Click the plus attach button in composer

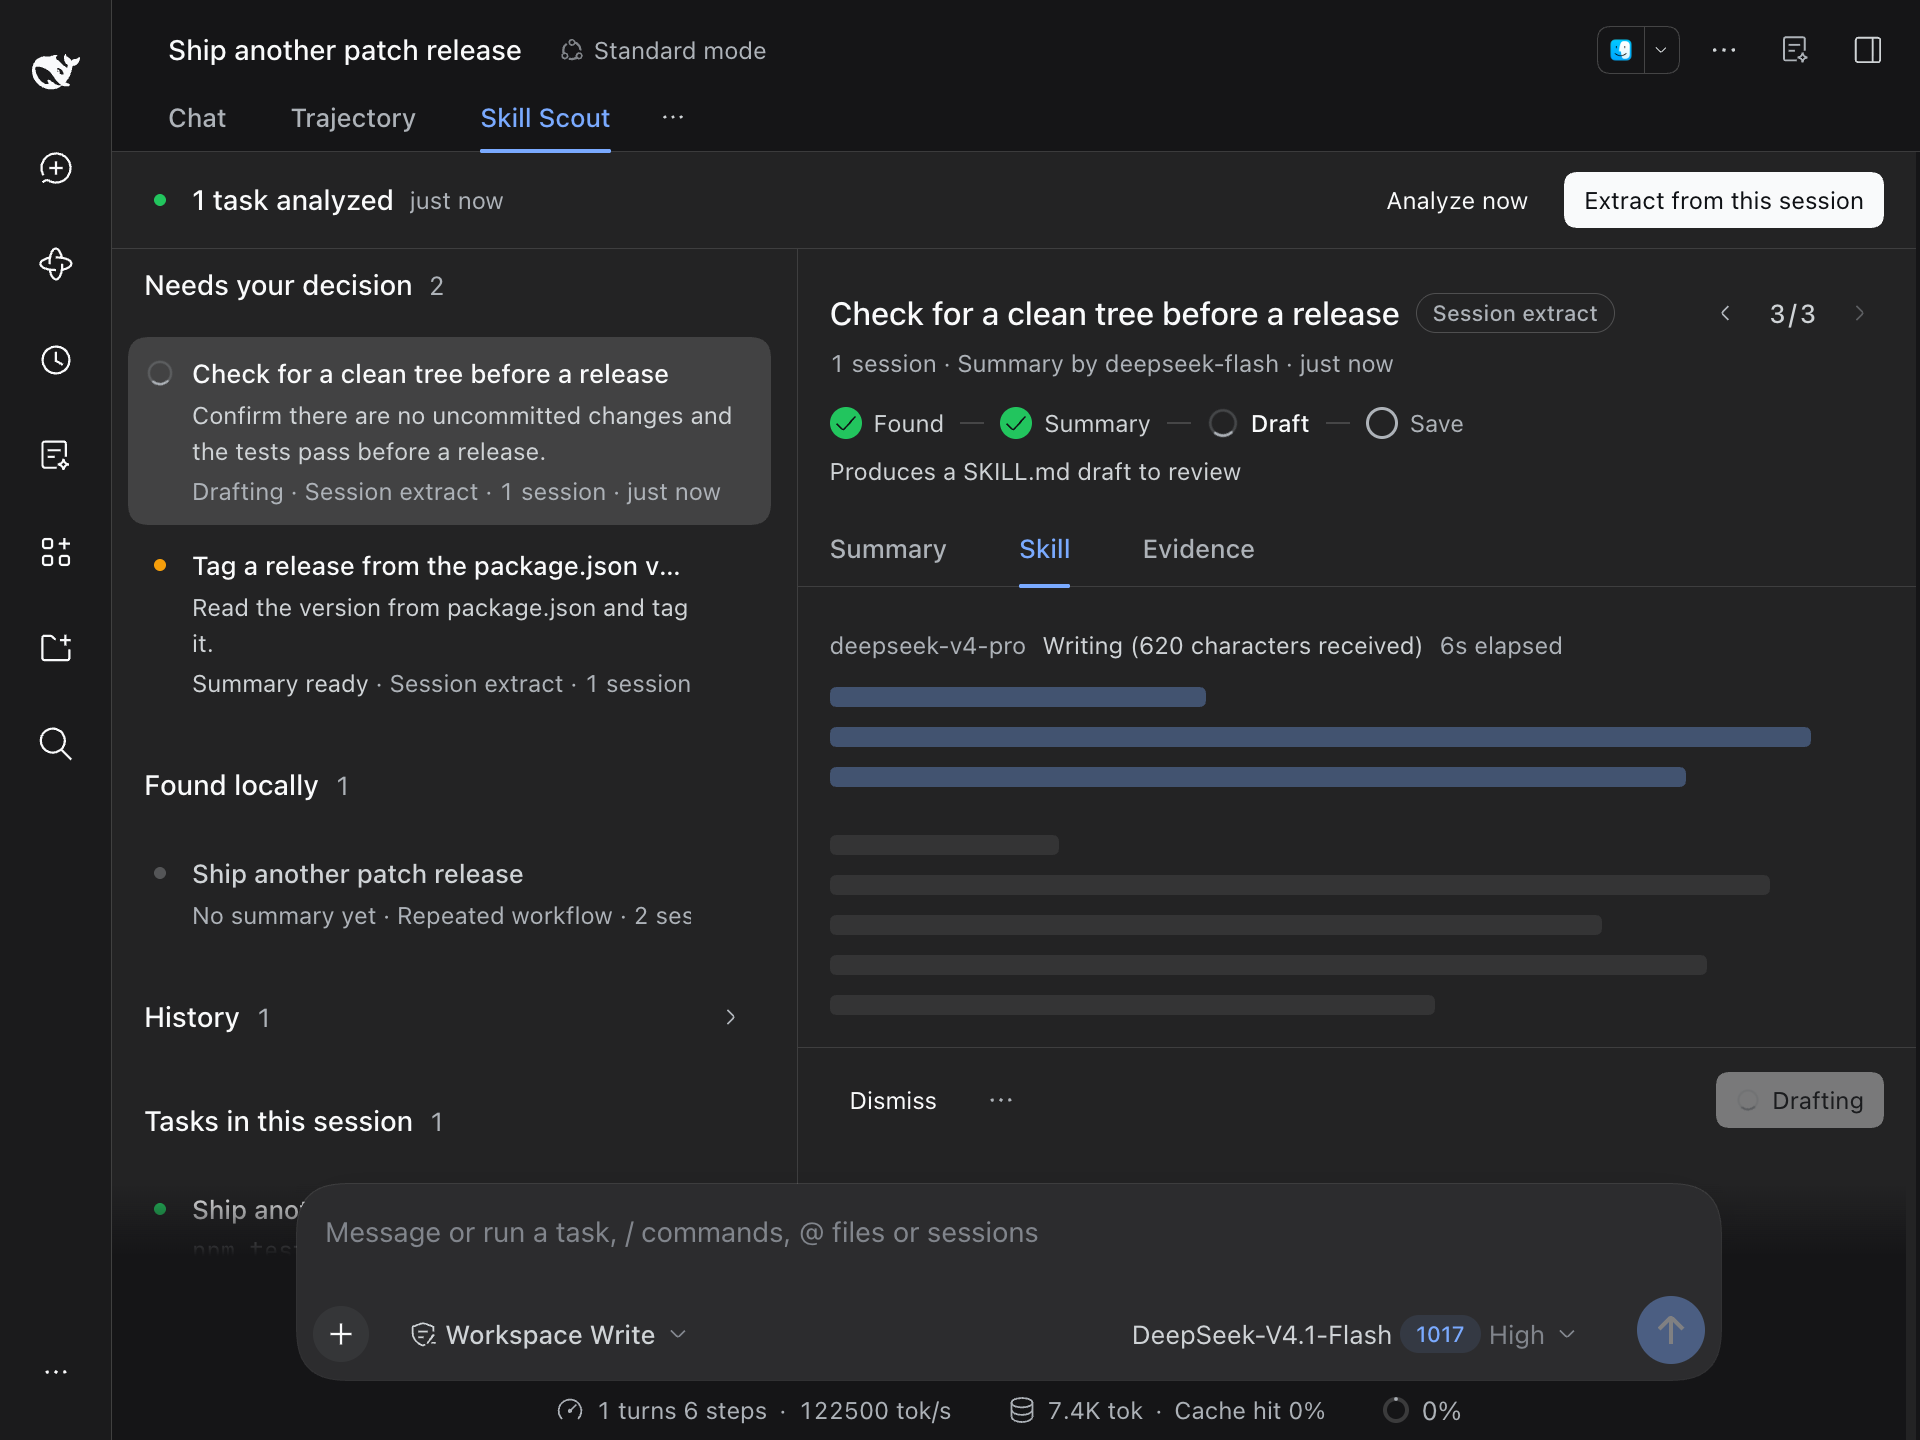pyautogui.click(x=341, y=1334)
